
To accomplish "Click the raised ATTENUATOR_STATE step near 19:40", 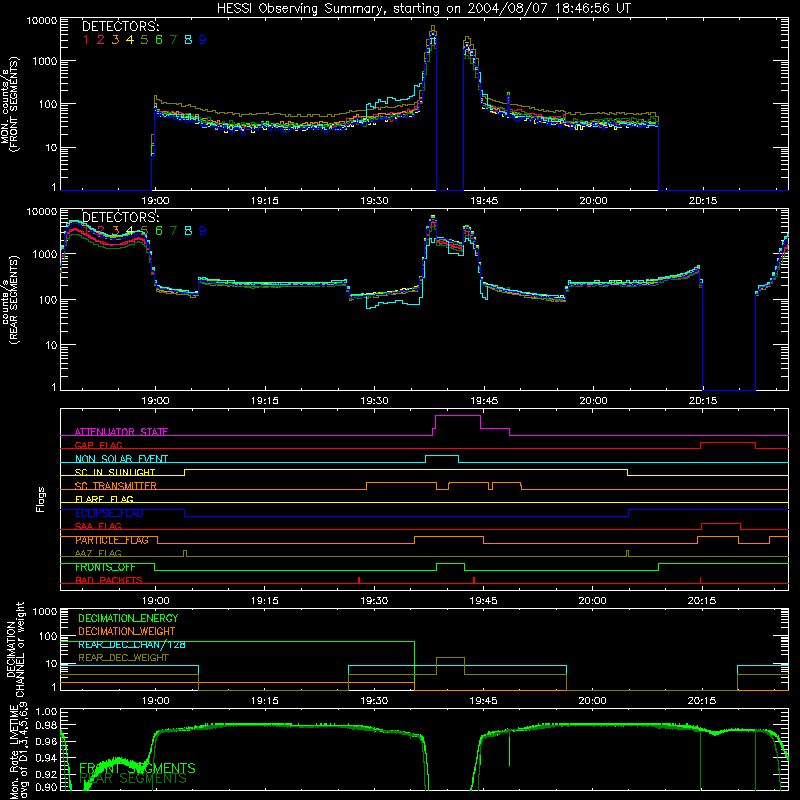I will pos(458,416).
